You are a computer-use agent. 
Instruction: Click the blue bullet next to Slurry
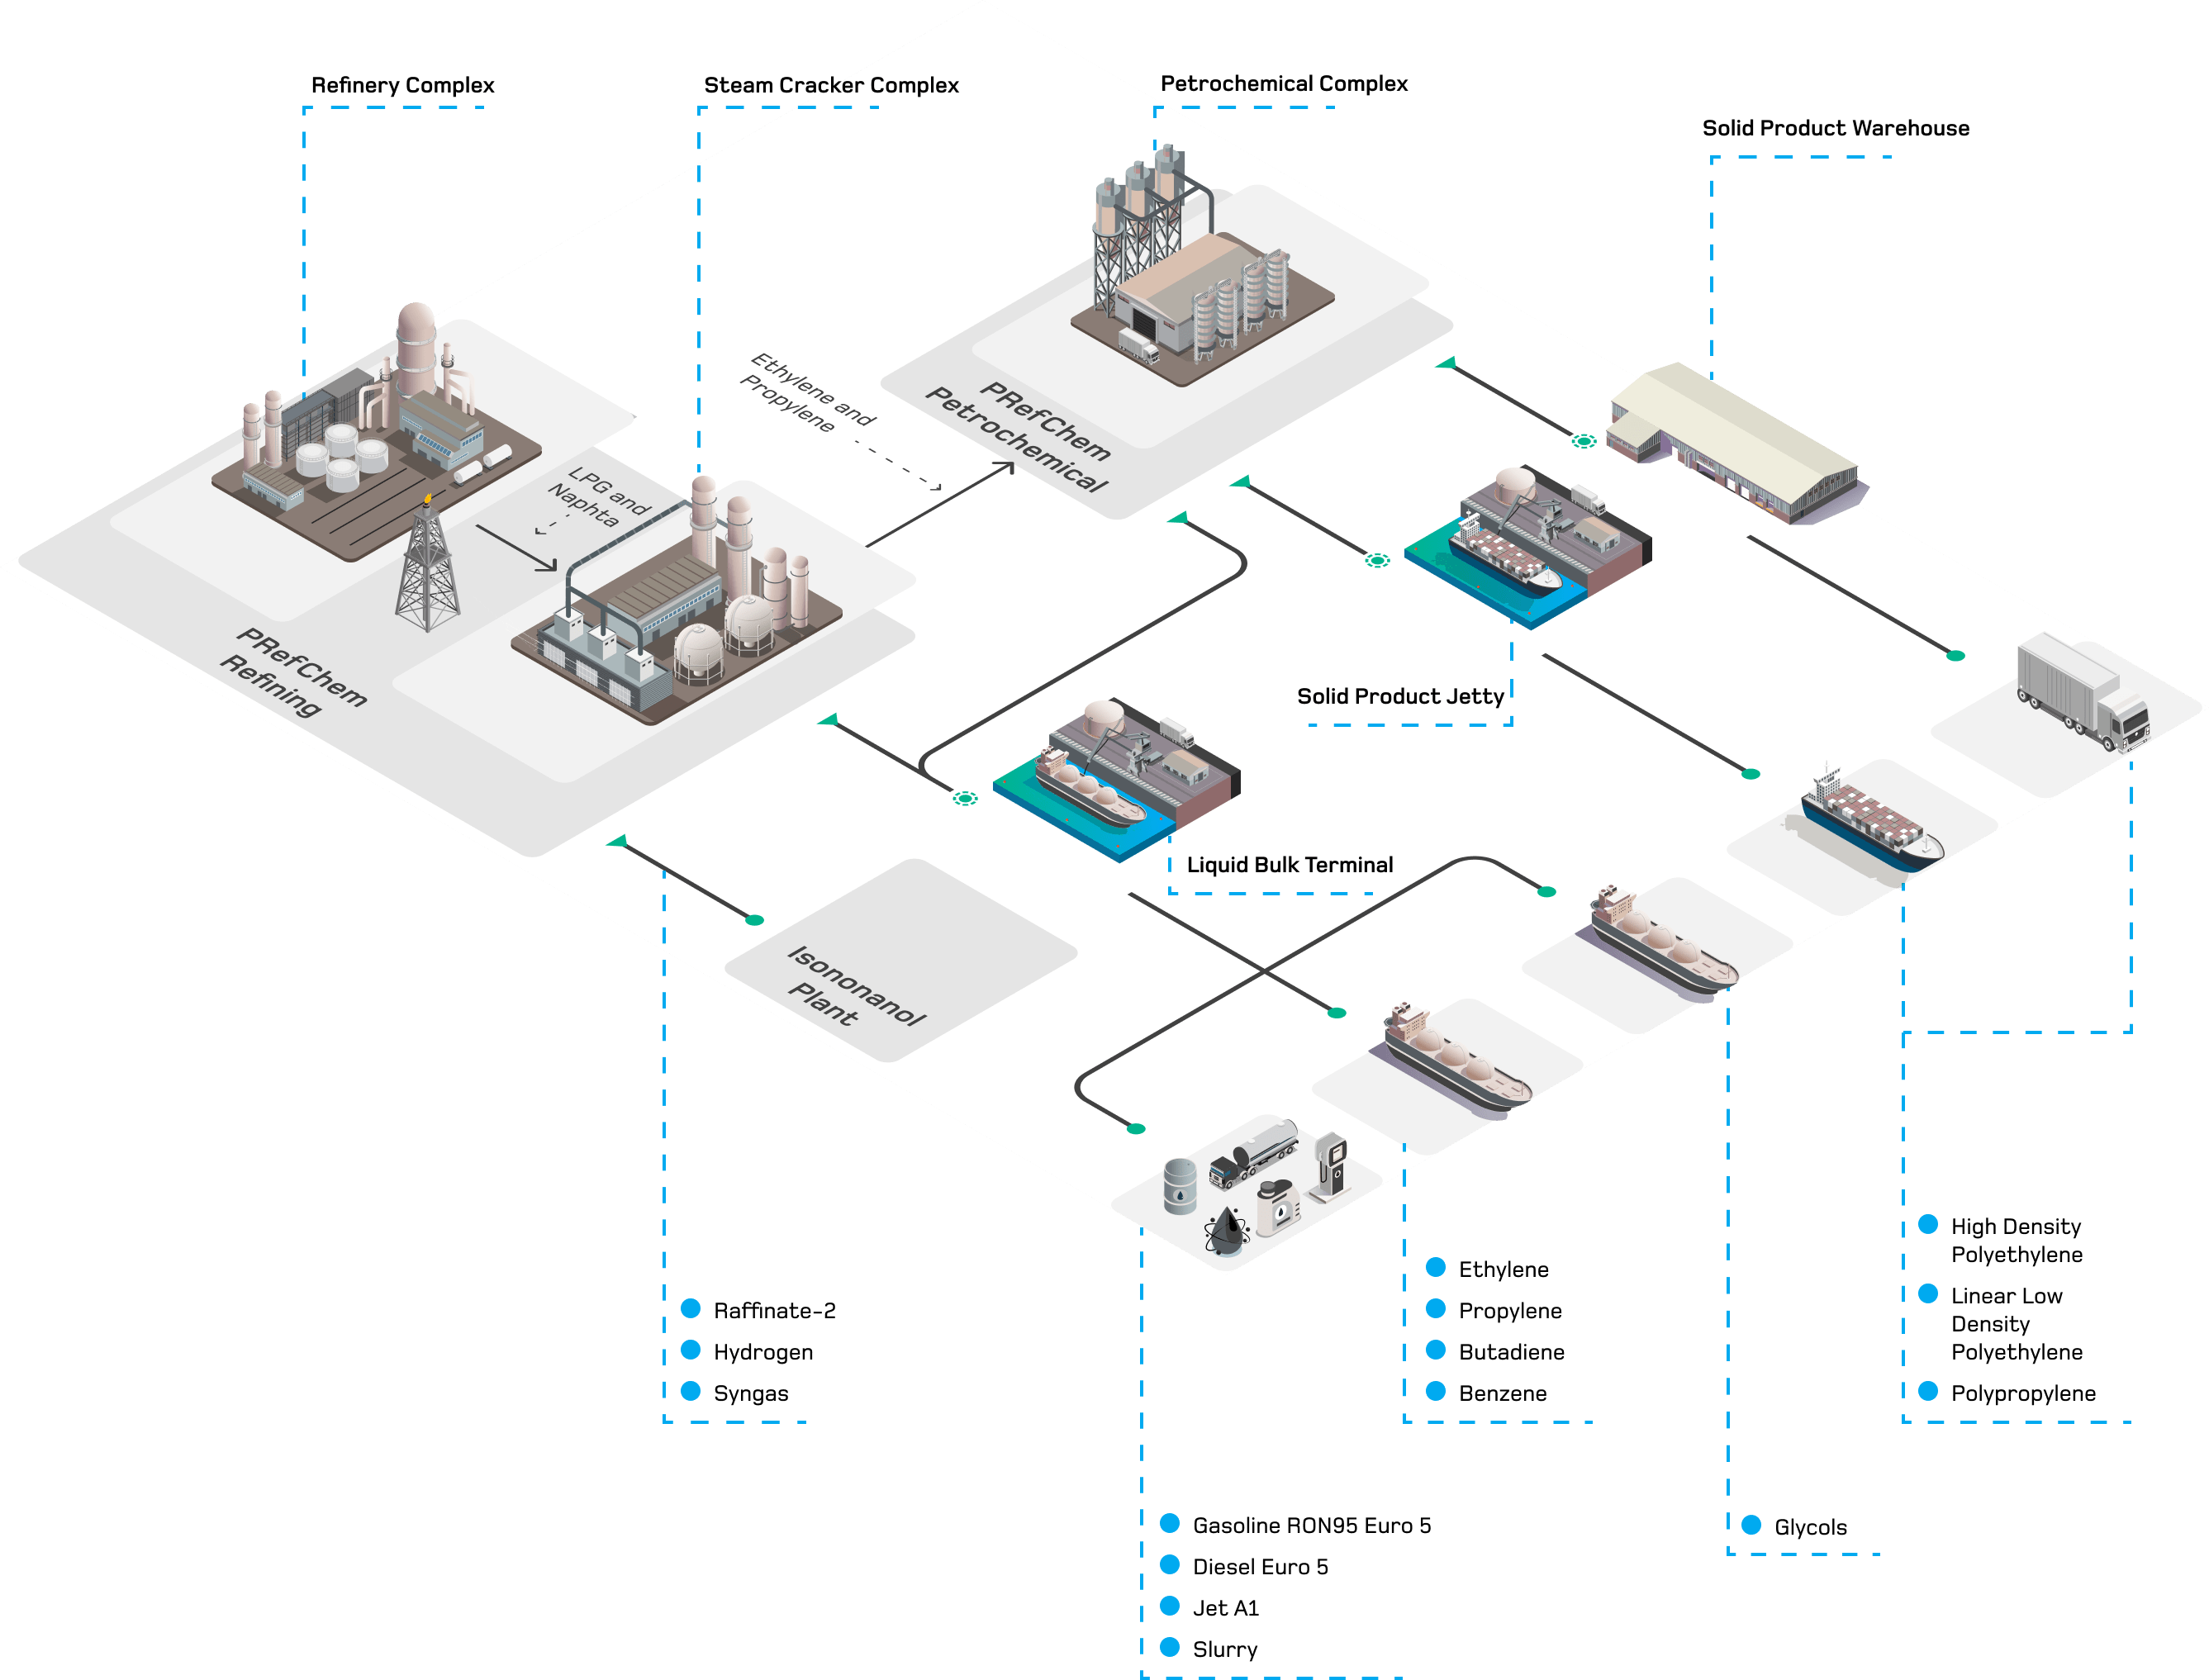[x=1169, y=1647]
